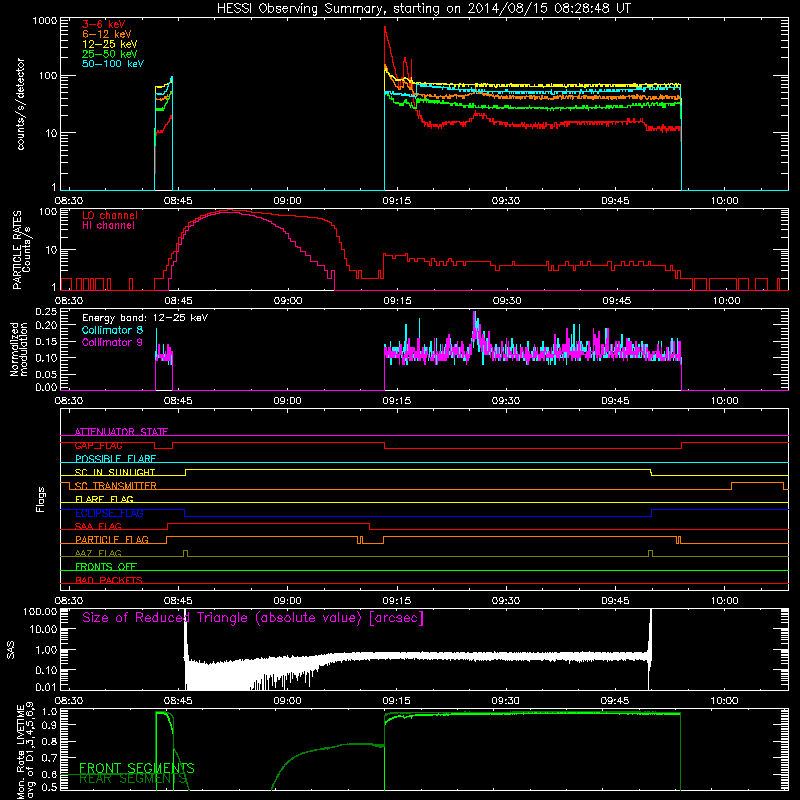Screen dimensions: 800x800
Task: Click the 09:45 time label under the counts panel
Action: 615,201
